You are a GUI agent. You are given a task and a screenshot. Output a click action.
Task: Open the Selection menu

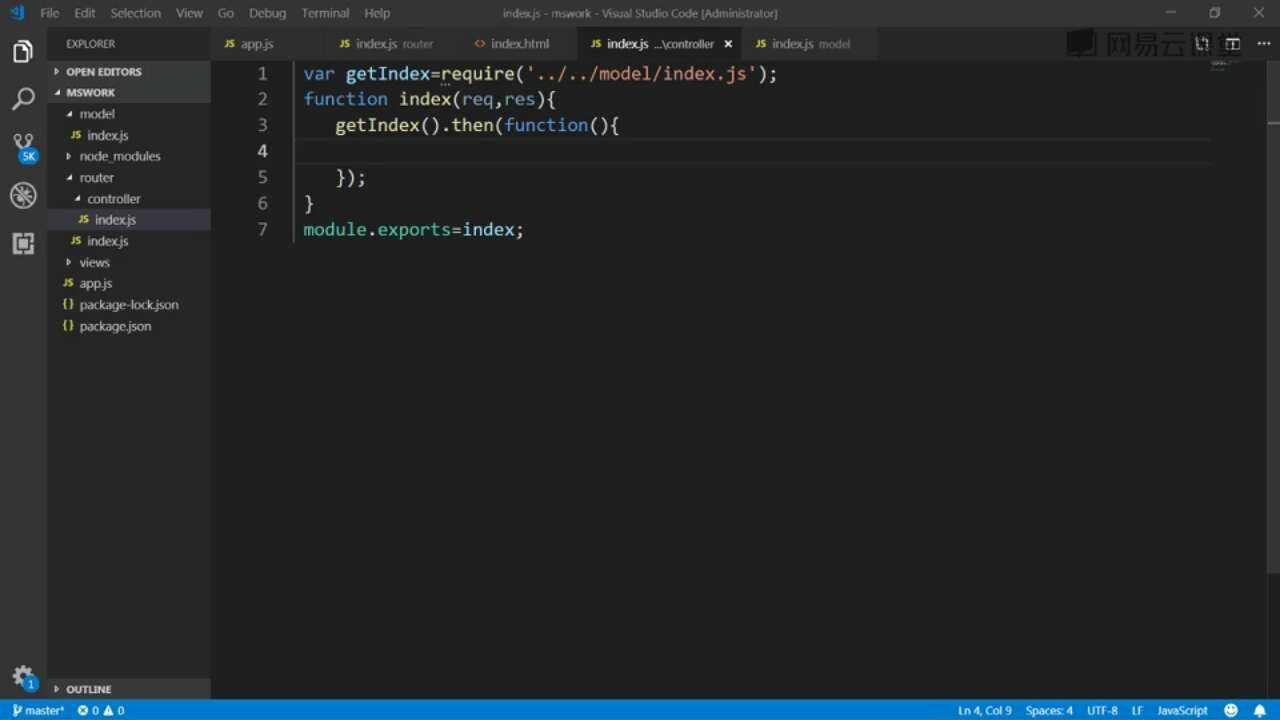135,13
